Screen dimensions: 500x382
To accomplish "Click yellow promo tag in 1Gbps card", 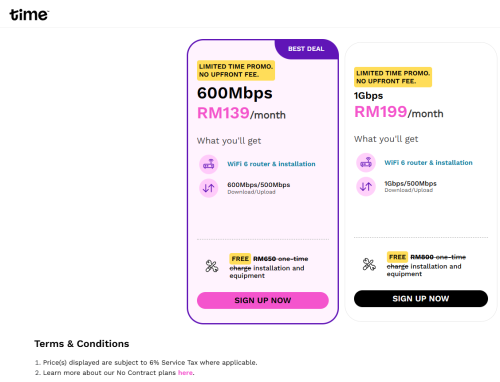I will (393, 77).
